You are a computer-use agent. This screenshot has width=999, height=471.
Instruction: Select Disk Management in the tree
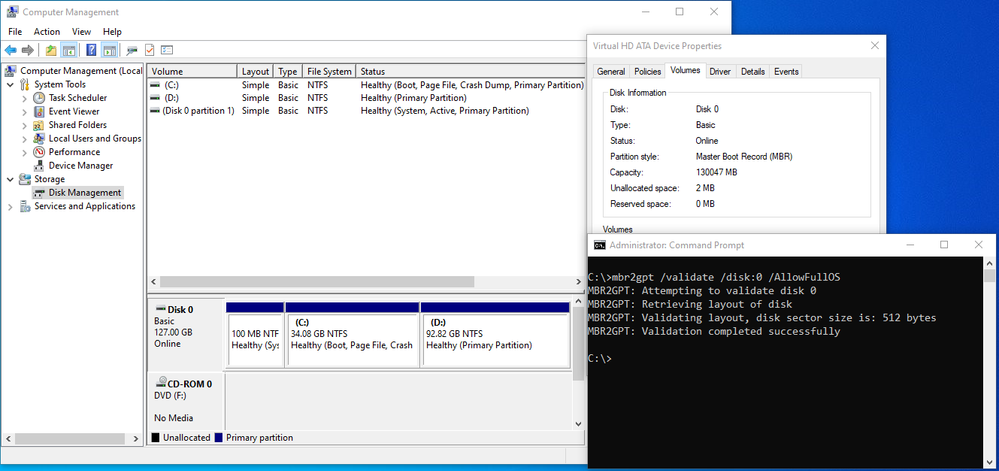(x=84, y=193)
